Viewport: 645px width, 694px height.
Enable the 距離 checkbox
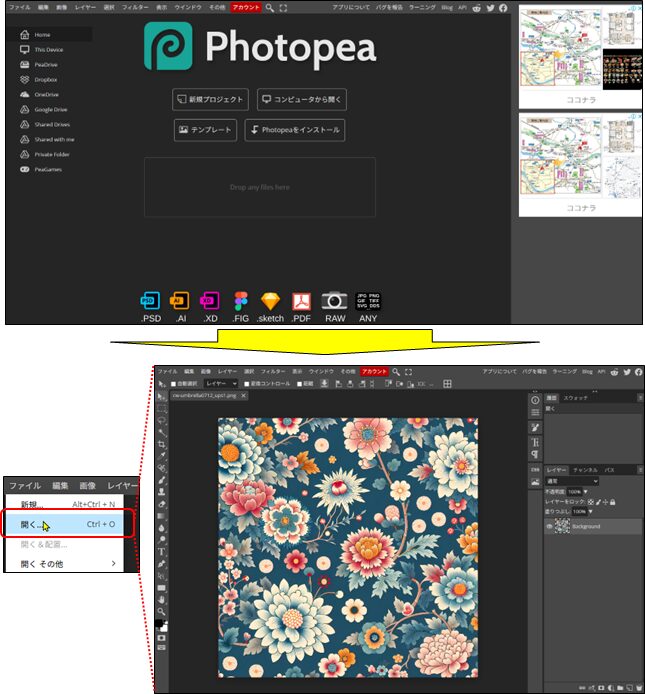coord(300,384)
